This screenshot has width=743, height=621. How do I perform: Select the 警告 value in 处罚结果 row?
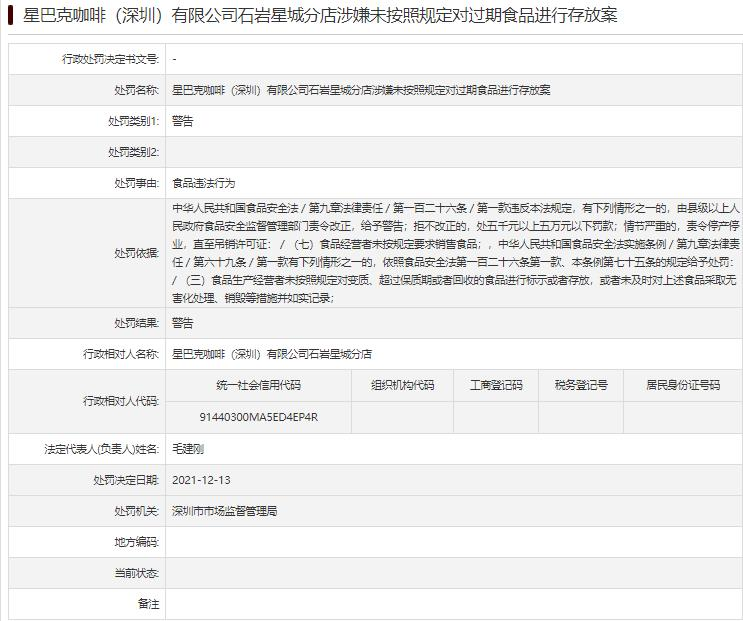pos(183,323)
